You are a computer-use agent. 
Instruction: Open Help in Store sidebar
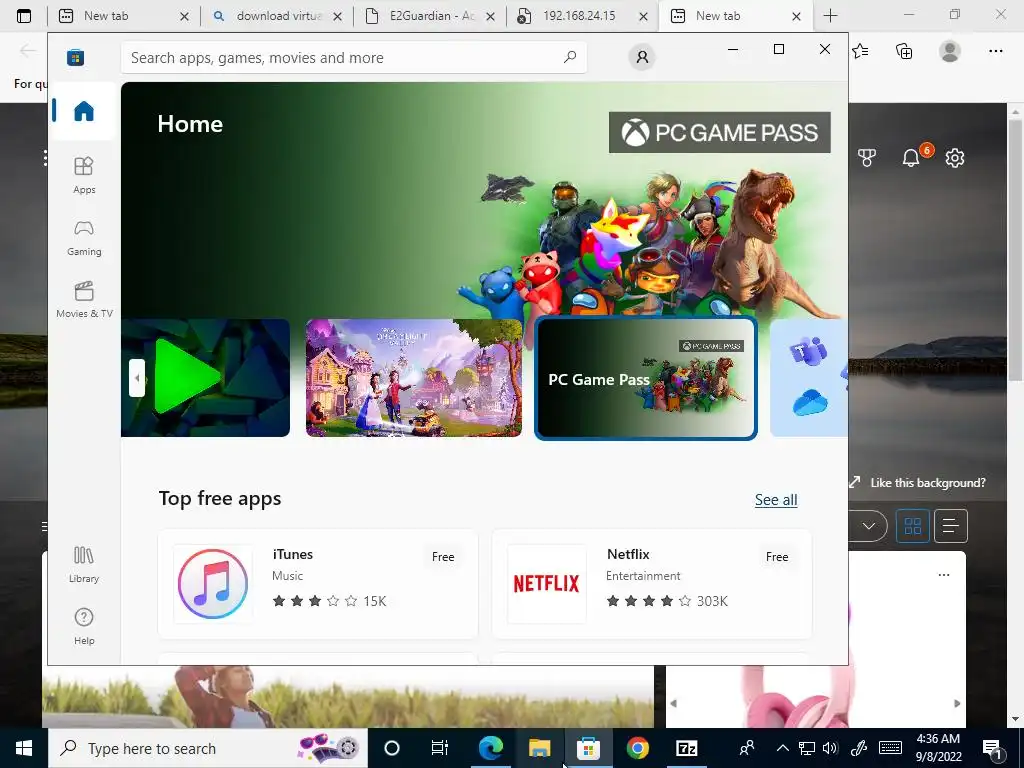pyautogui.click(x=84, y=626)
